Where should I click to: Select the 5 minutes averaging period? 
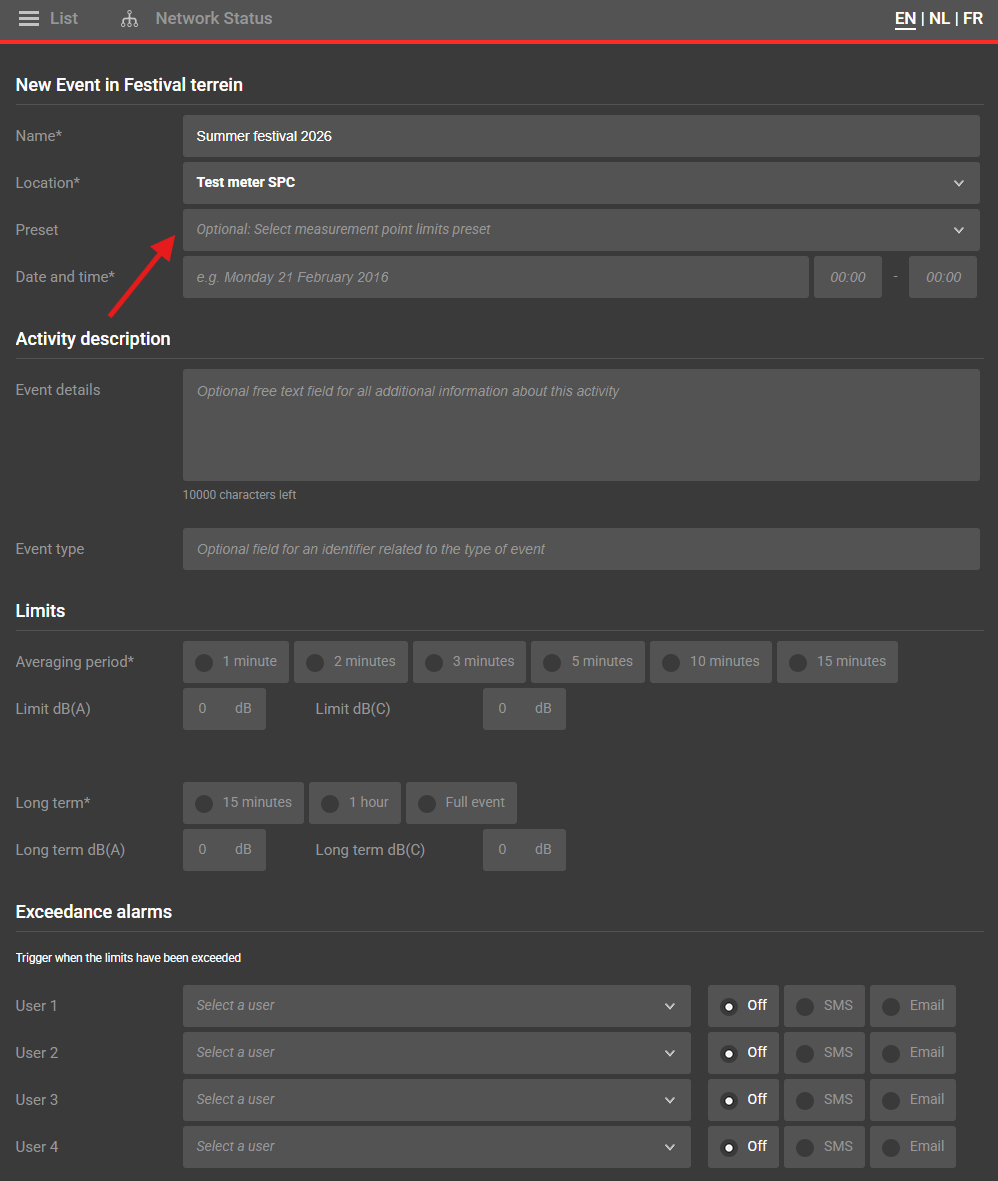click(x=588, y=662)
